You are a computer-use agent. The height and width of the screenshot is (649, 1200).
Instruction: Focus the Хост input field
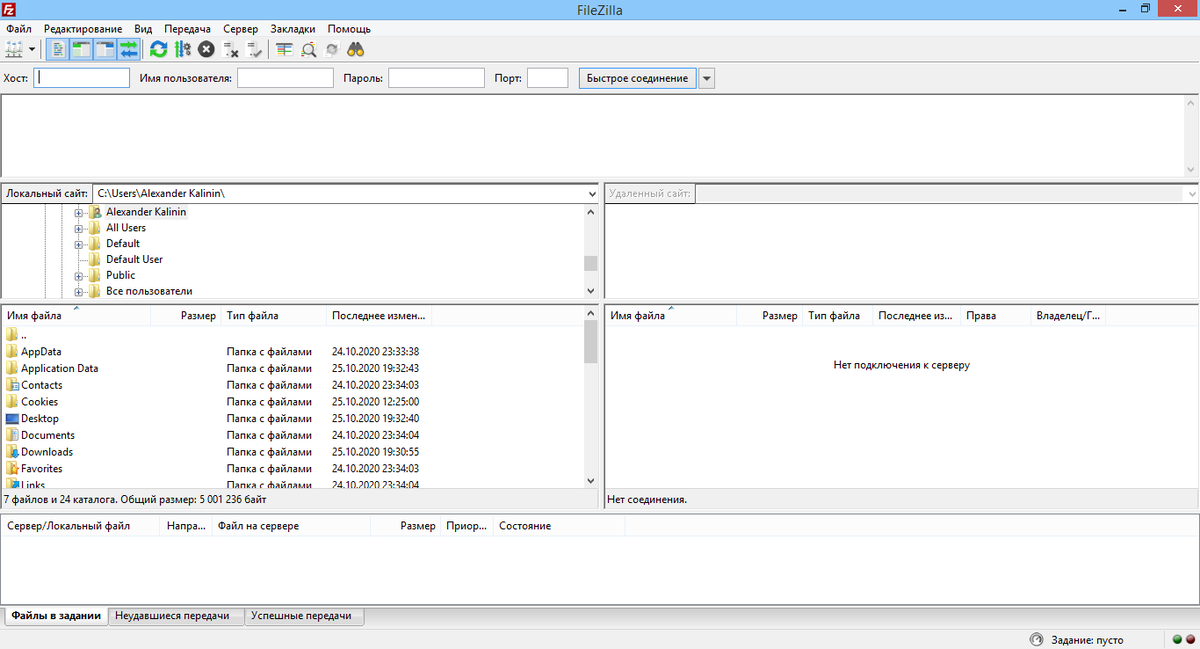[82, 78]
